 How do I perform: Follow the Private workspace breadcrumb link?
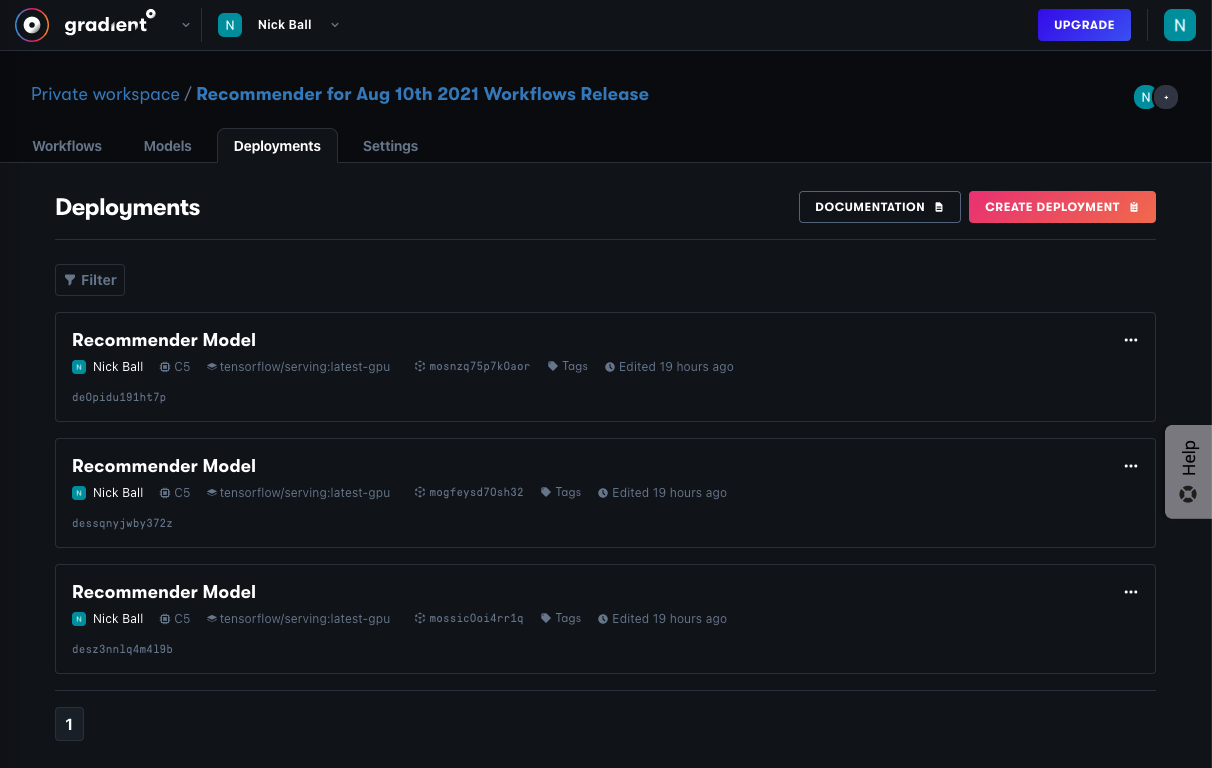pos(105,94)
